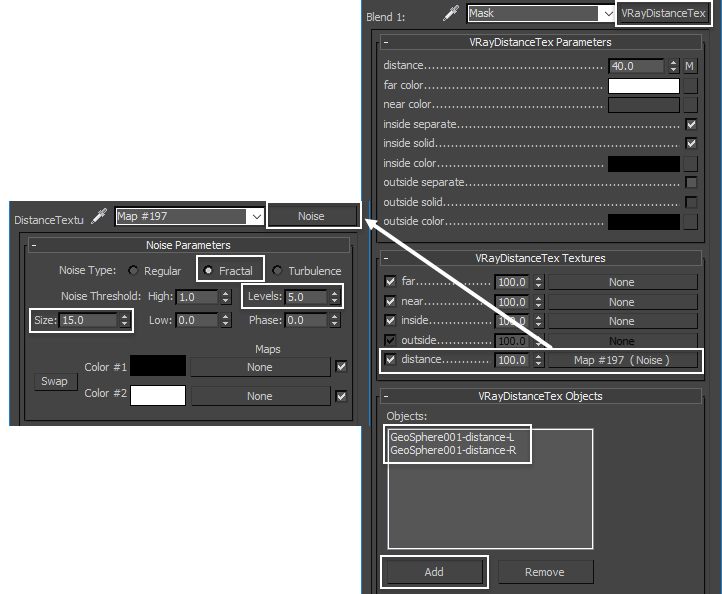Click the Swap colors button

(55, 381)
